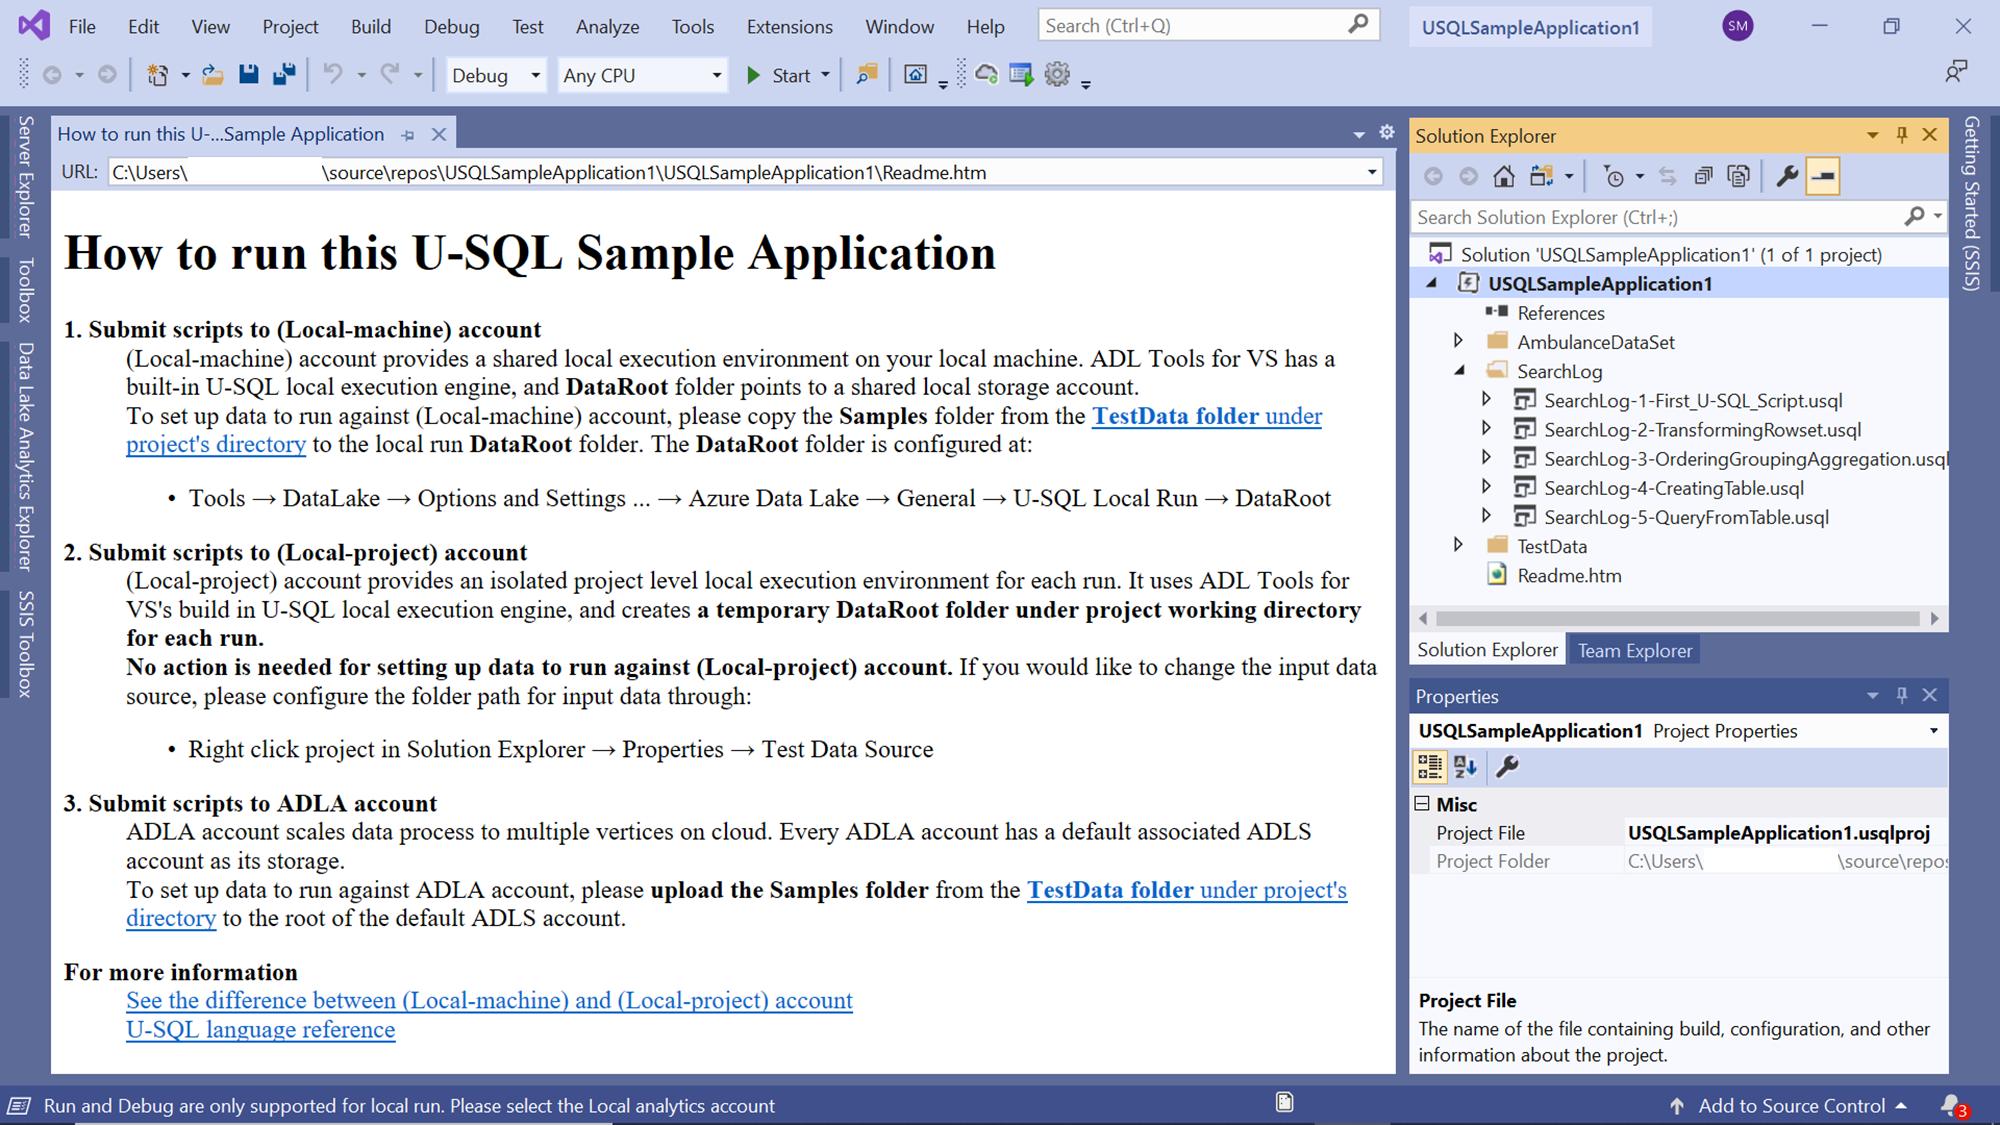Collapse the SearchLog folder node
Viewport: 2000px width, 1125px height.
click(1458, 371)
